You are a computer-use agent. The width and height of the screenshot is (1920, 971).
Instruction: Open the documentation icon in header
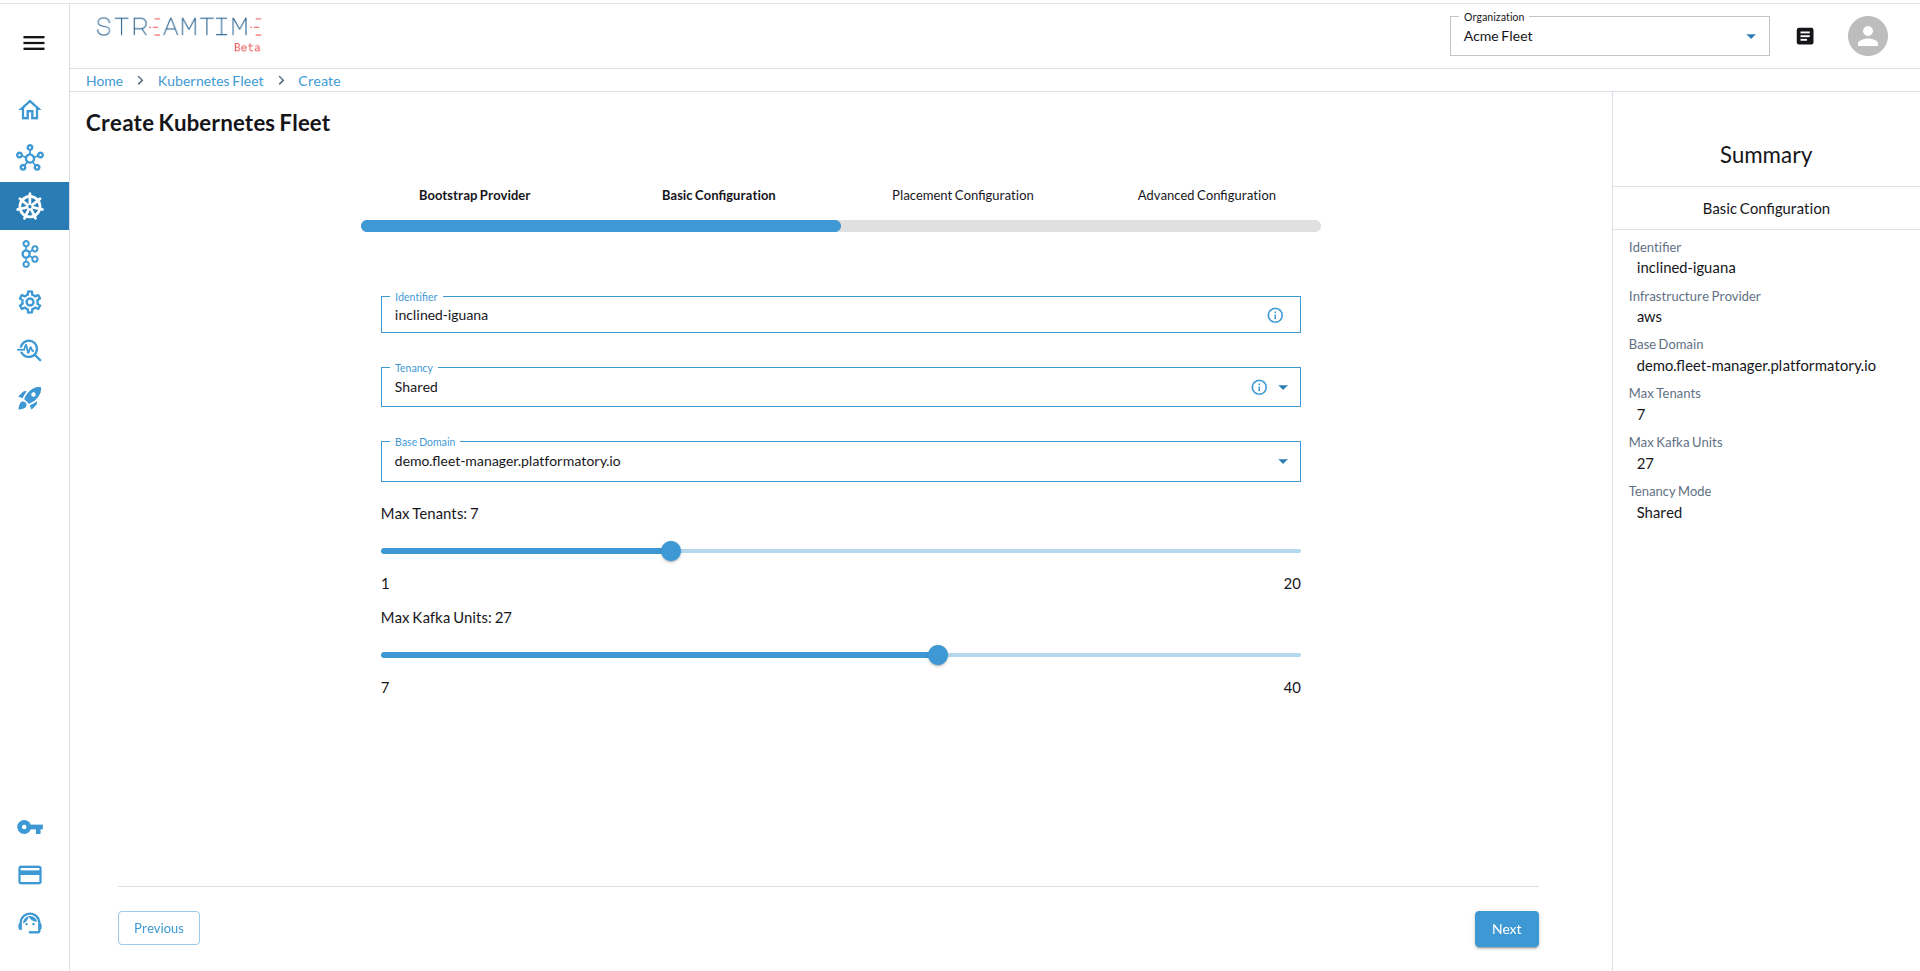[1805, 36]
